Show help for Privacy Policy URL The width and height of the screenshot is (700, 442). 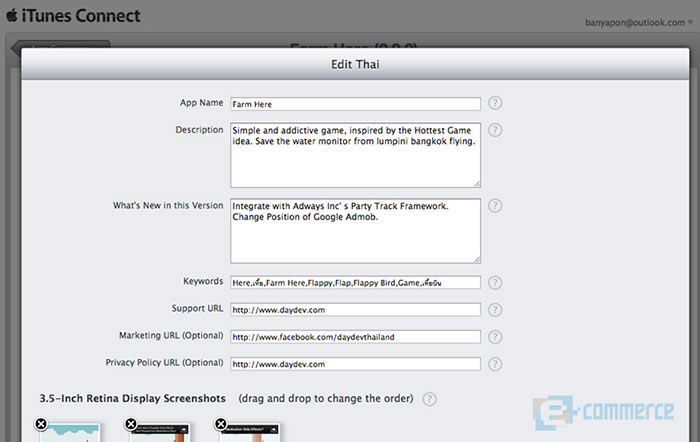pos(495,364)
